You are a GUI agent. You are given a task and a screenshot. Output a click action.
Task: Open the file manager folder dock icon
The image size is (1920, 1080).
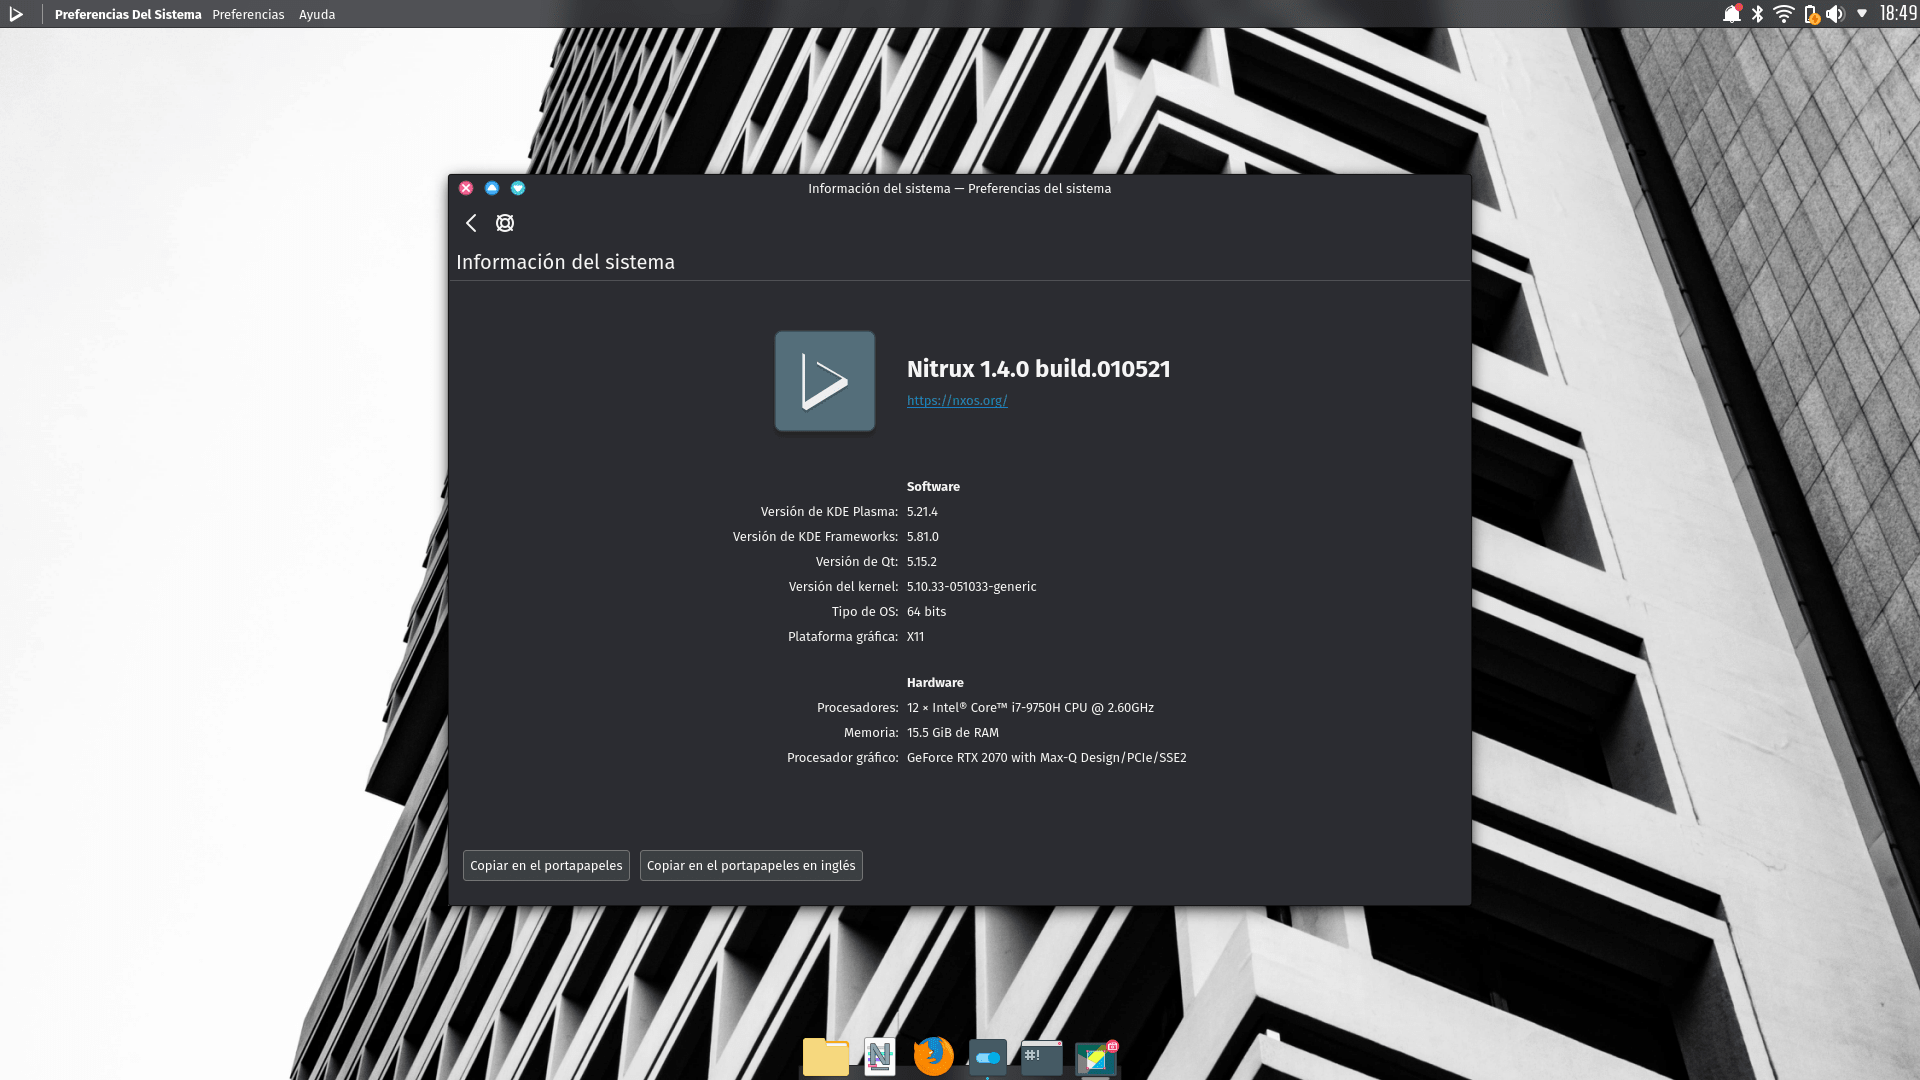click(x=826, y=1056)
